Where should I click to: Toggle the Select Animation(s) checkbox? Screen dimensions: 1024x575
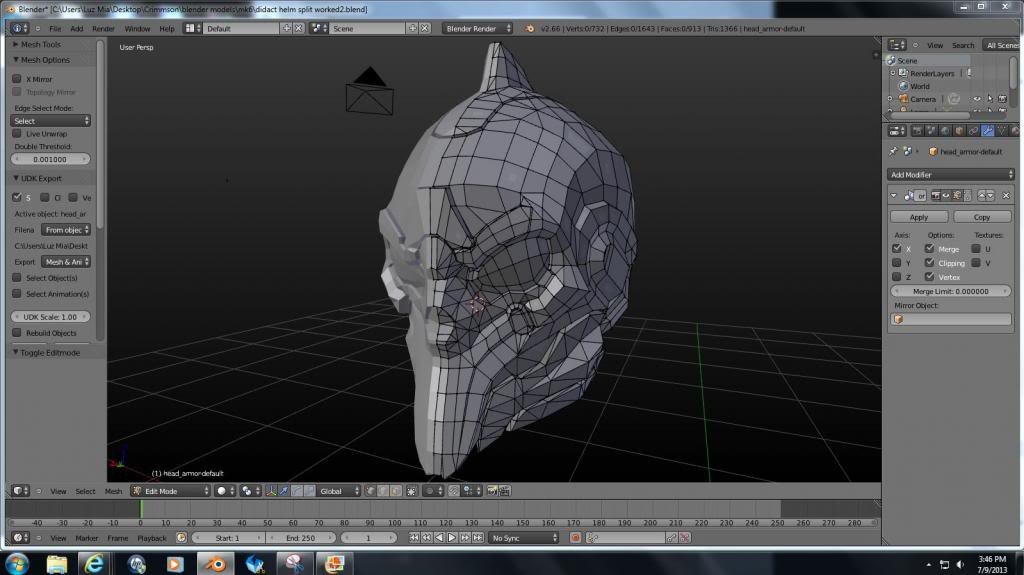(x=17, y=293)
